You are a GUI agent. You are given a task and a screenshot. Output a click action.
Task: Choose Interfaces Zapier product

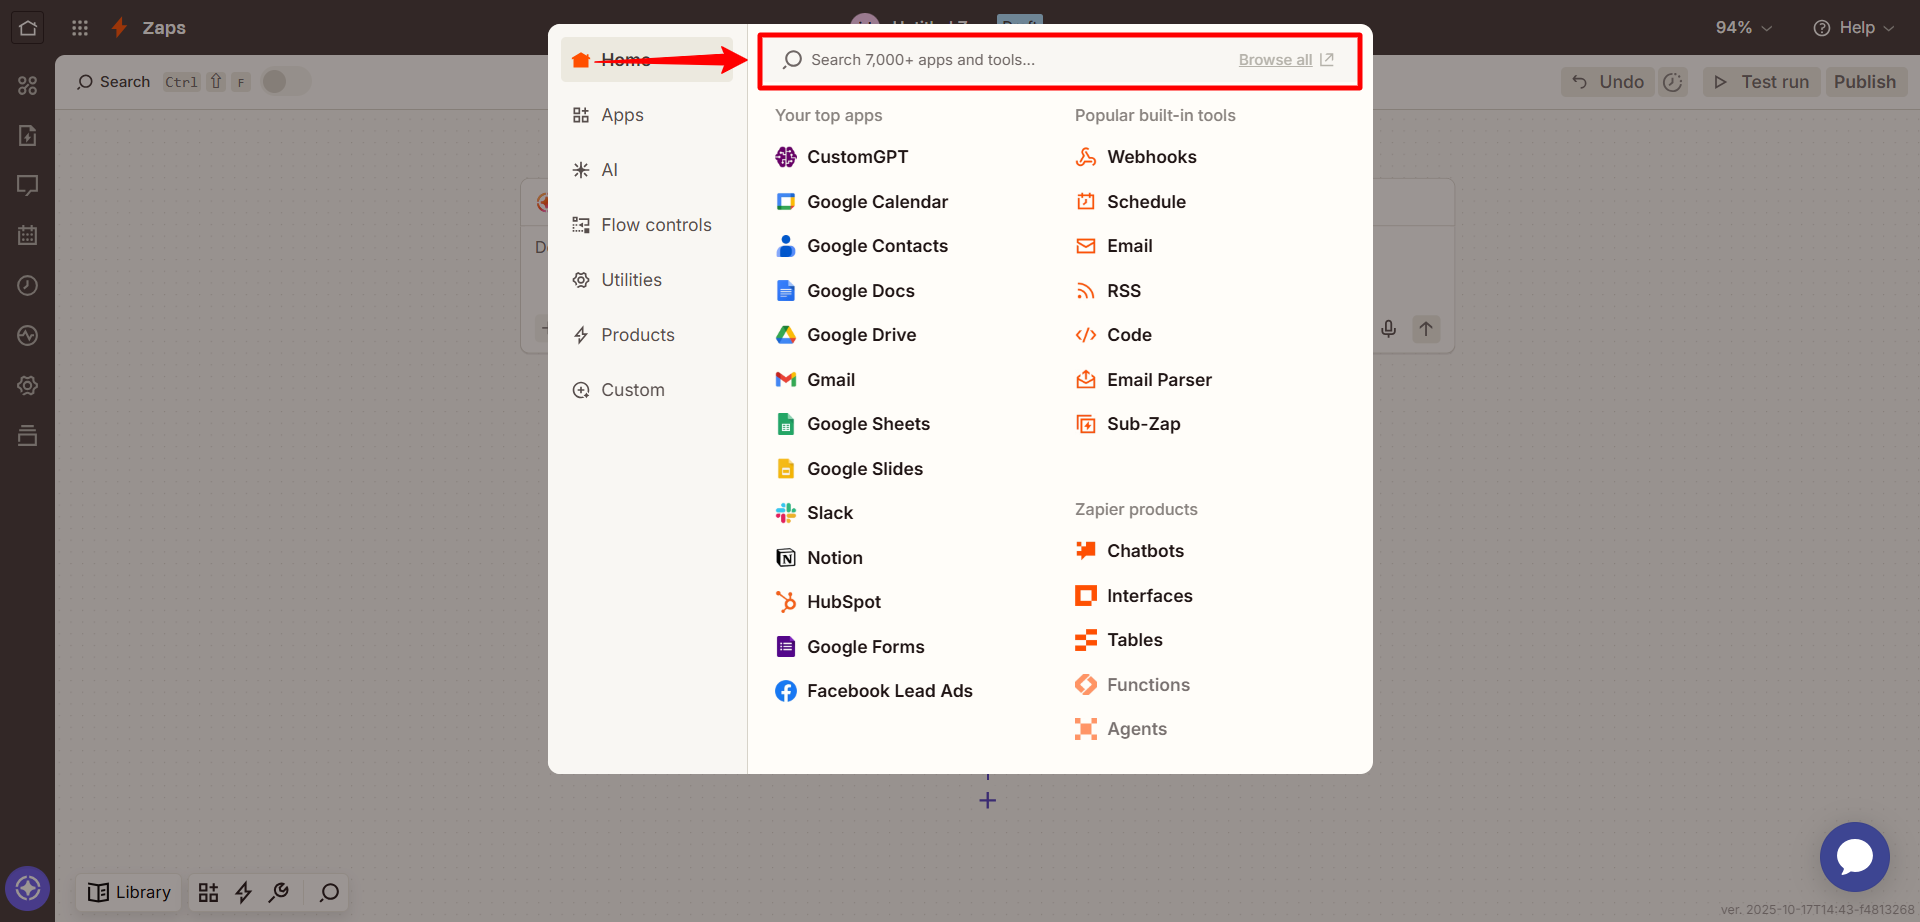(1134, 596)
